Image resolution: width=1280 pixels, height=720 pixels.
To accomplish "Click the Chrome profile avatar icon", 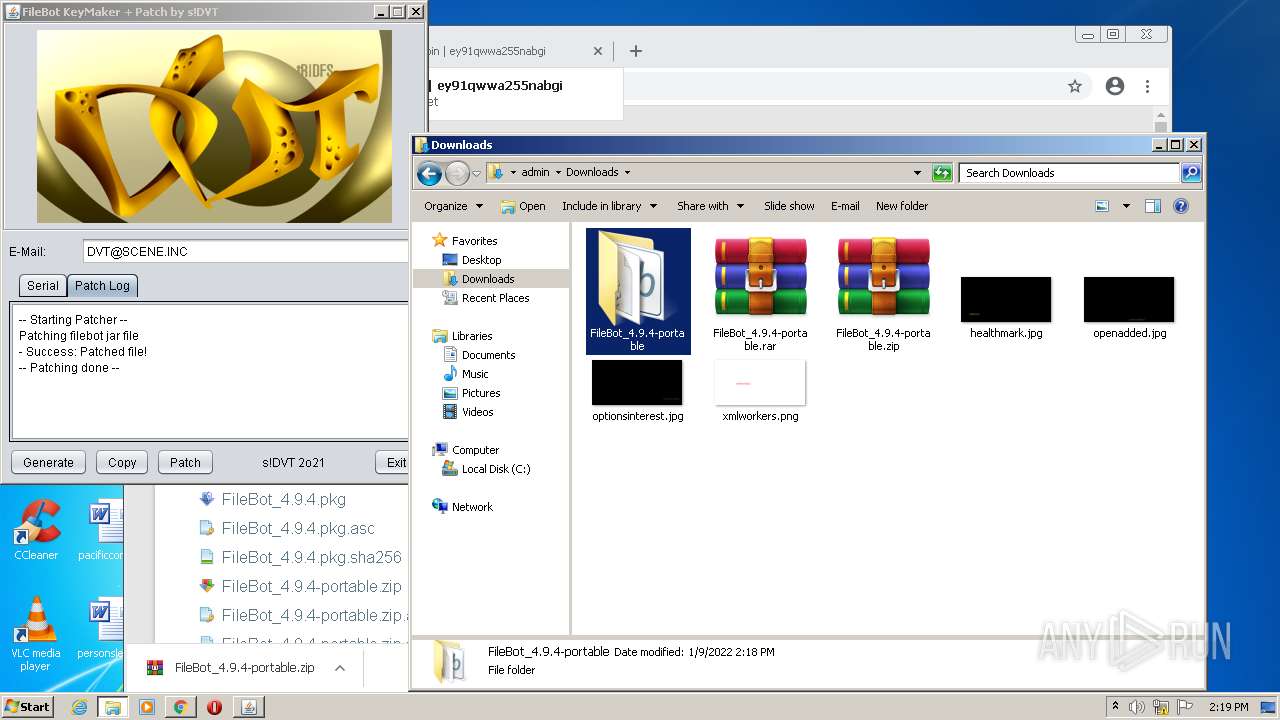I will pos(1115,86).
